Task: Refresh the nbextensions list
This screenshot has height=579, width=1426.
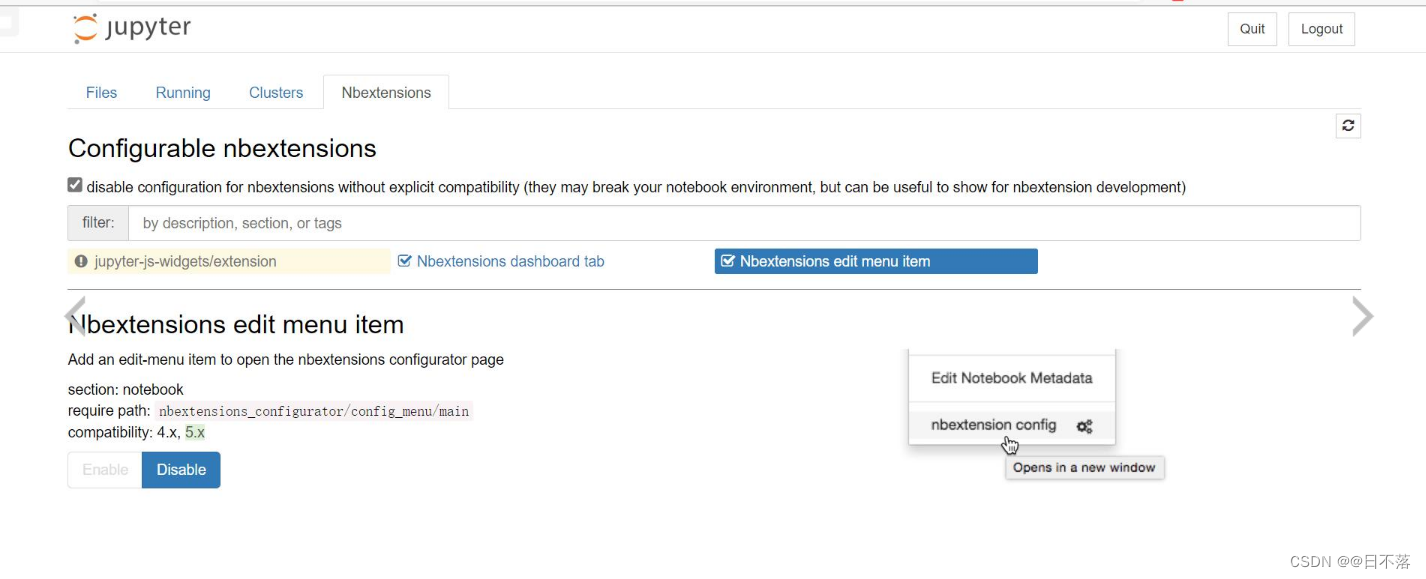Action: (x=1347, y=125)
